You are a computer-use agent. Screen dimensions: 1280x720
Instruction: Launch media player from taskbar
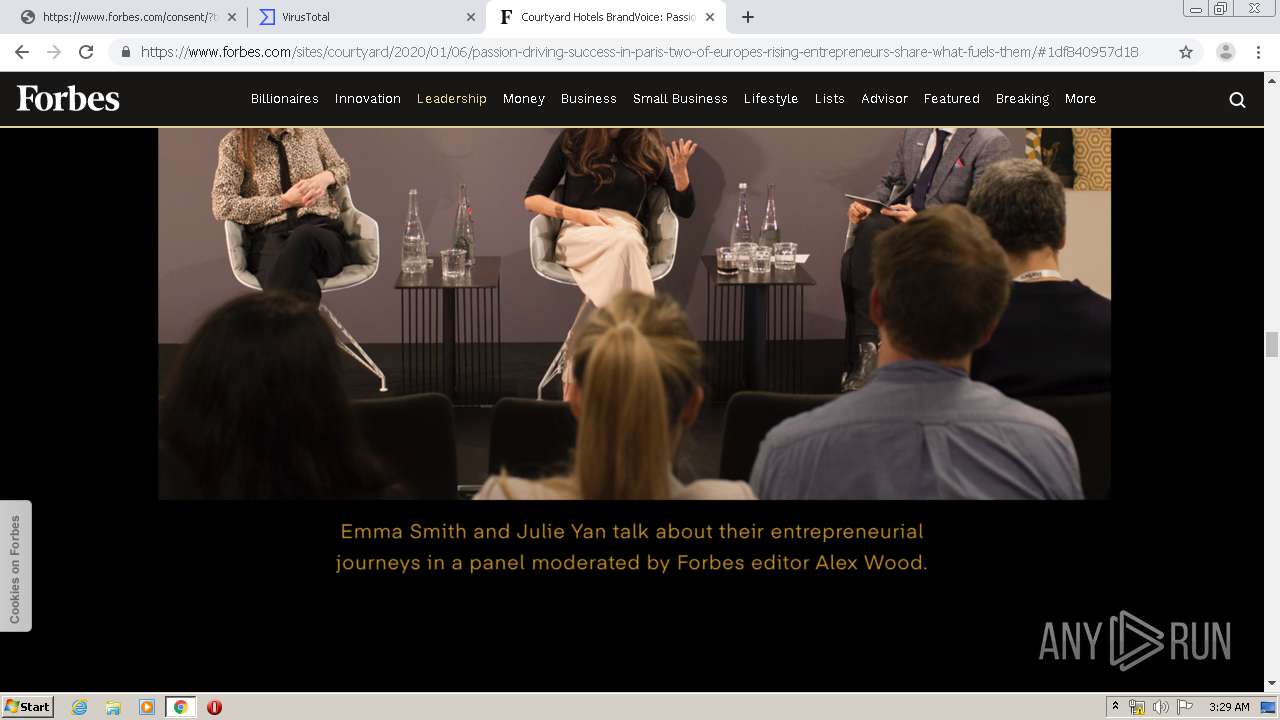147,707
